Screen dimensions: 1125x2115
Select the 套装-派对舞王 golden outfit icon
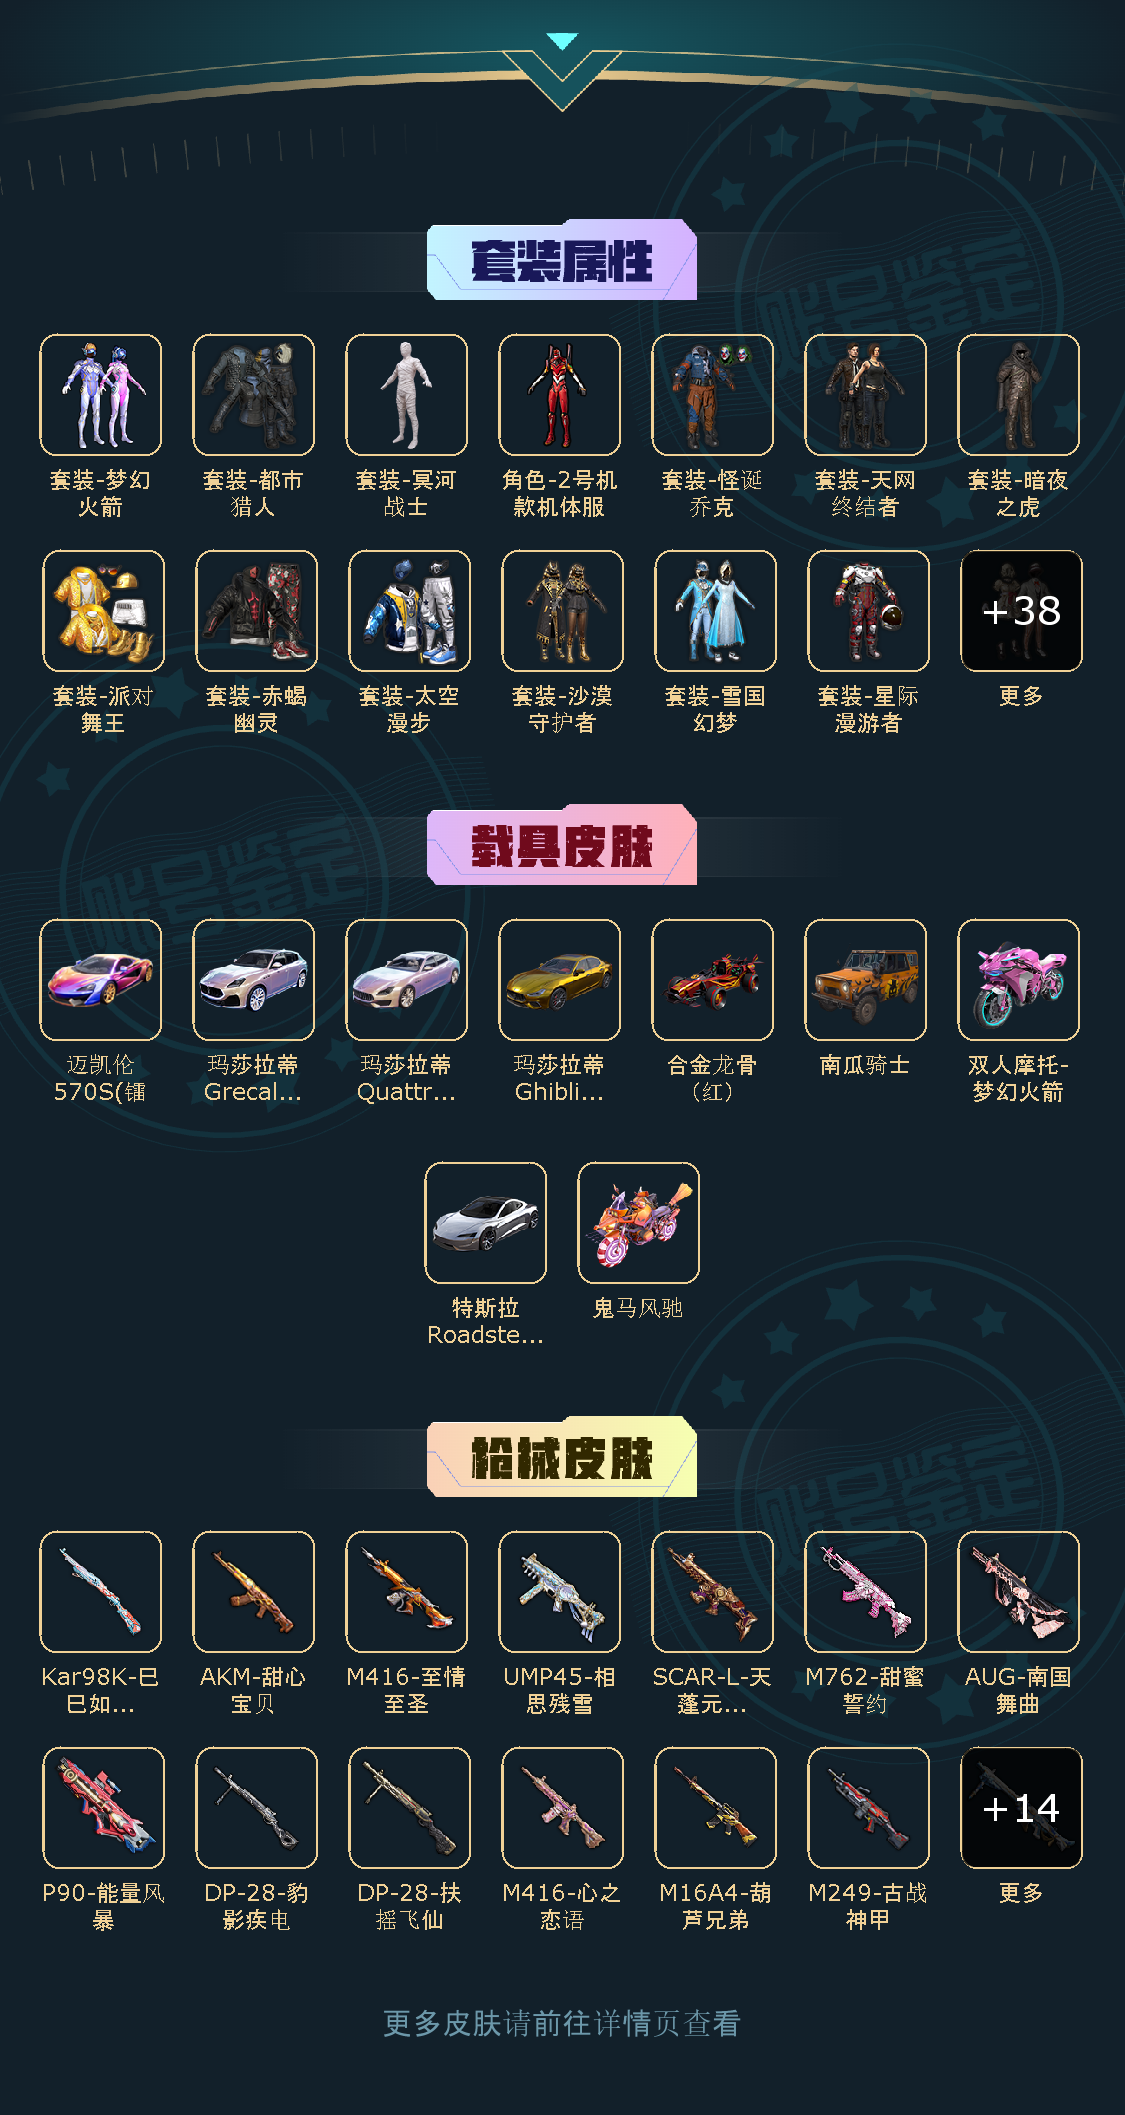pos(103,611)
